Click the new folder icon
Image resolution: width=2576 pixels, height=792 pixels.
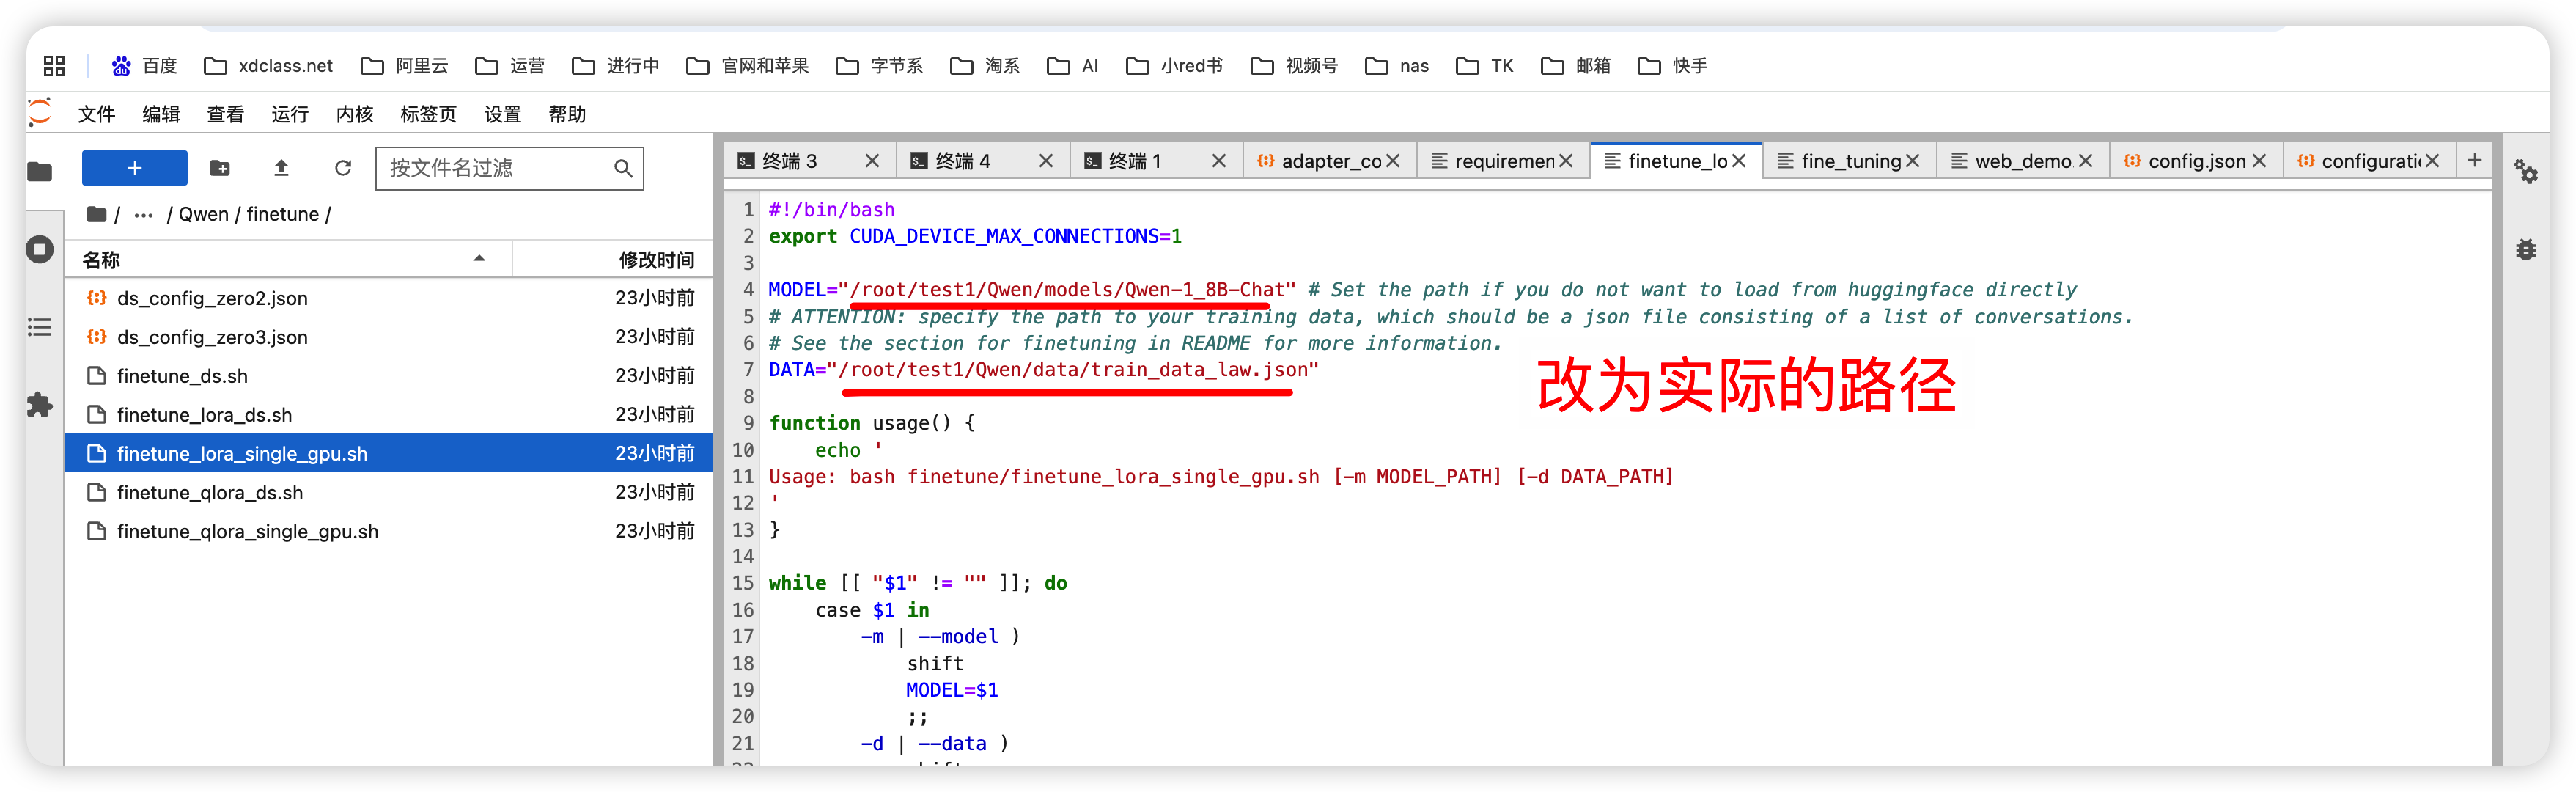220,168
